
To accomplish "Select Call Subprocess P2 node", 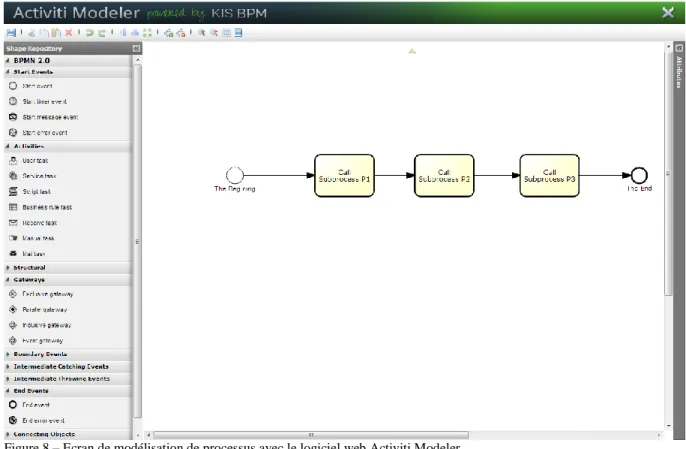I will tap(444, 175).
